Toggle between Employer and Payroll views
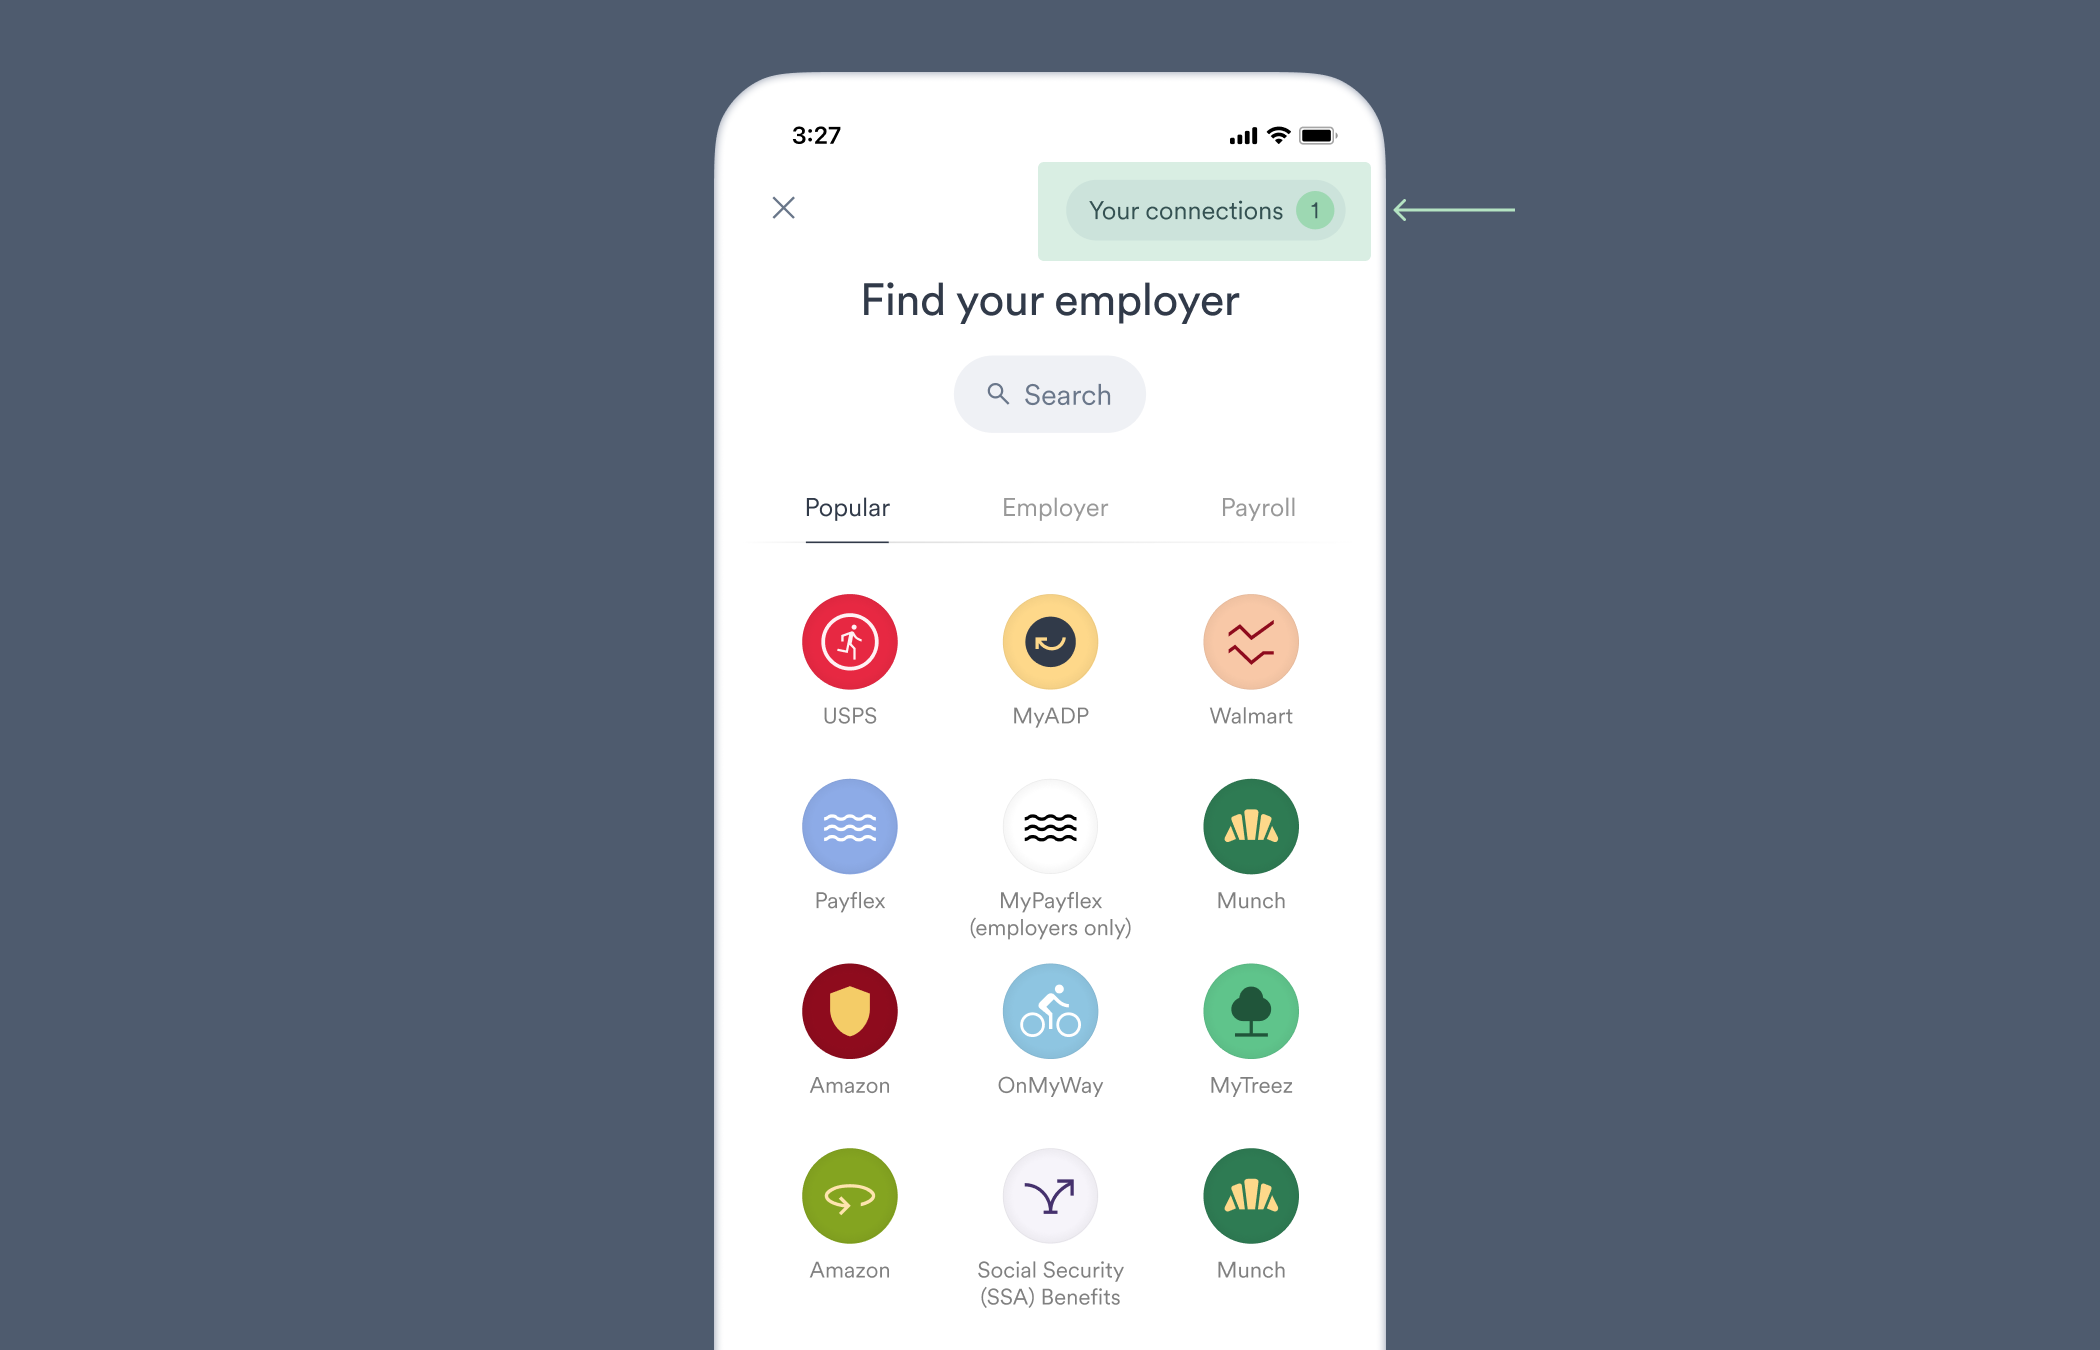The height and width of the screenshot is (1350, 2100). pyautogui.click(x=1050, y=508)
